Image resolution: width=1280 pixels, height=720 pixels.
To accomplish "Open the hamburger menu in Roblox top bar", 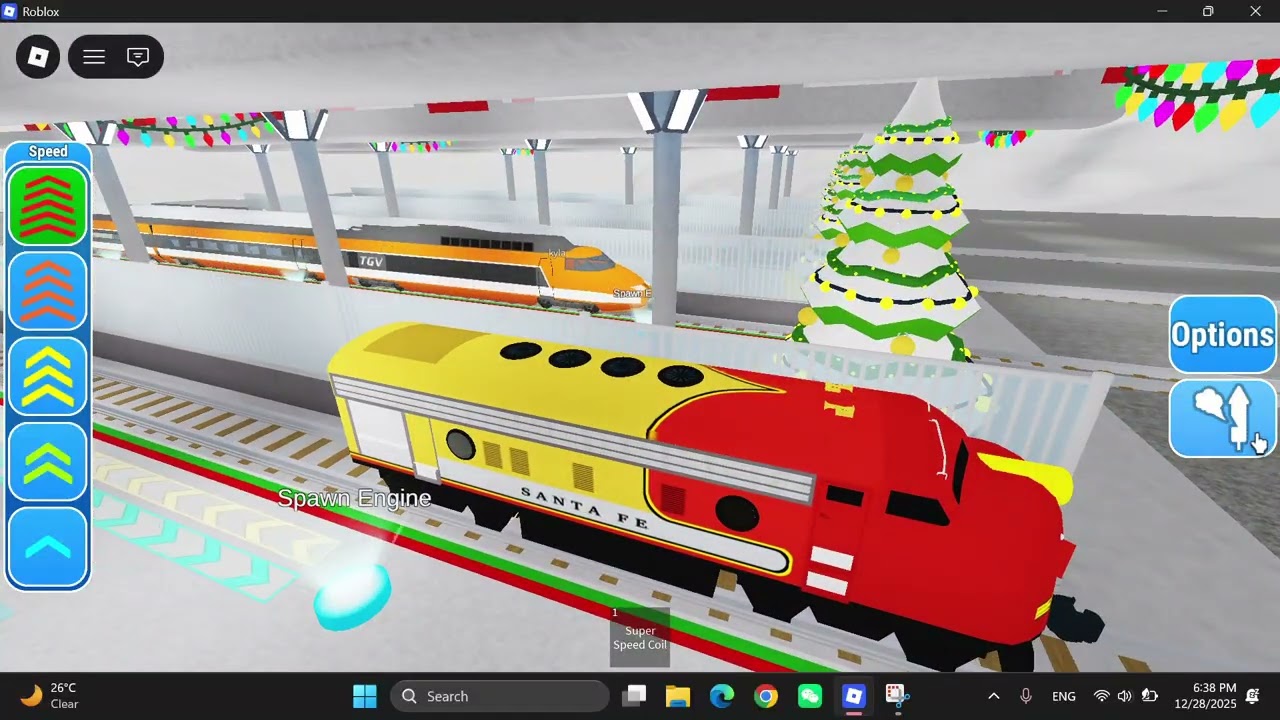I will click(x=94, y=57).
